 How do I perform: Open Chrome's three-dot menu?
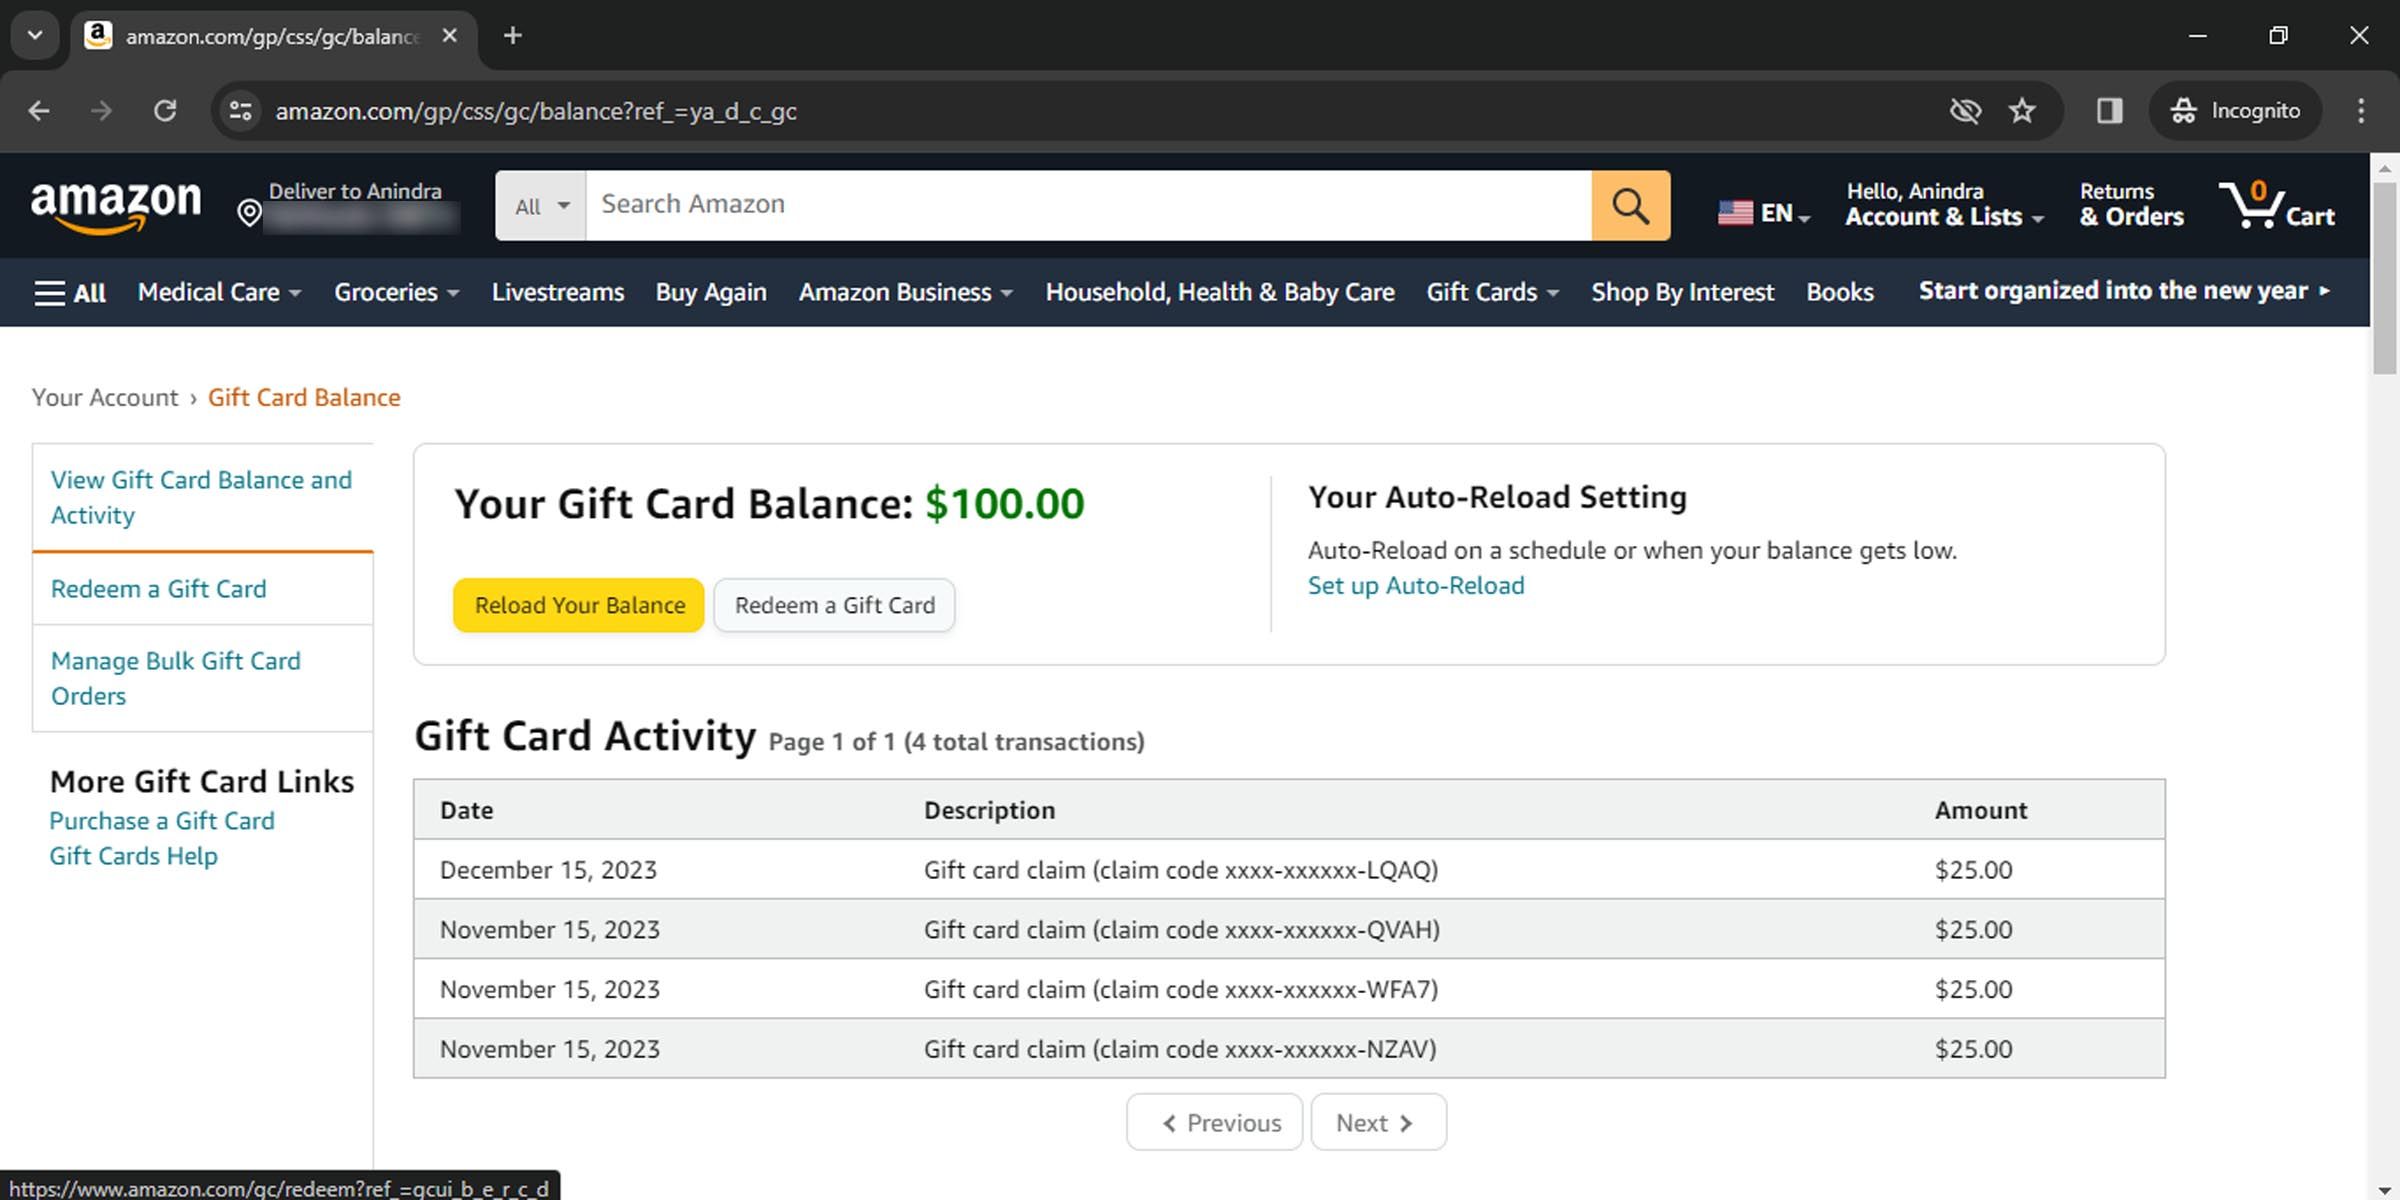2362,110
